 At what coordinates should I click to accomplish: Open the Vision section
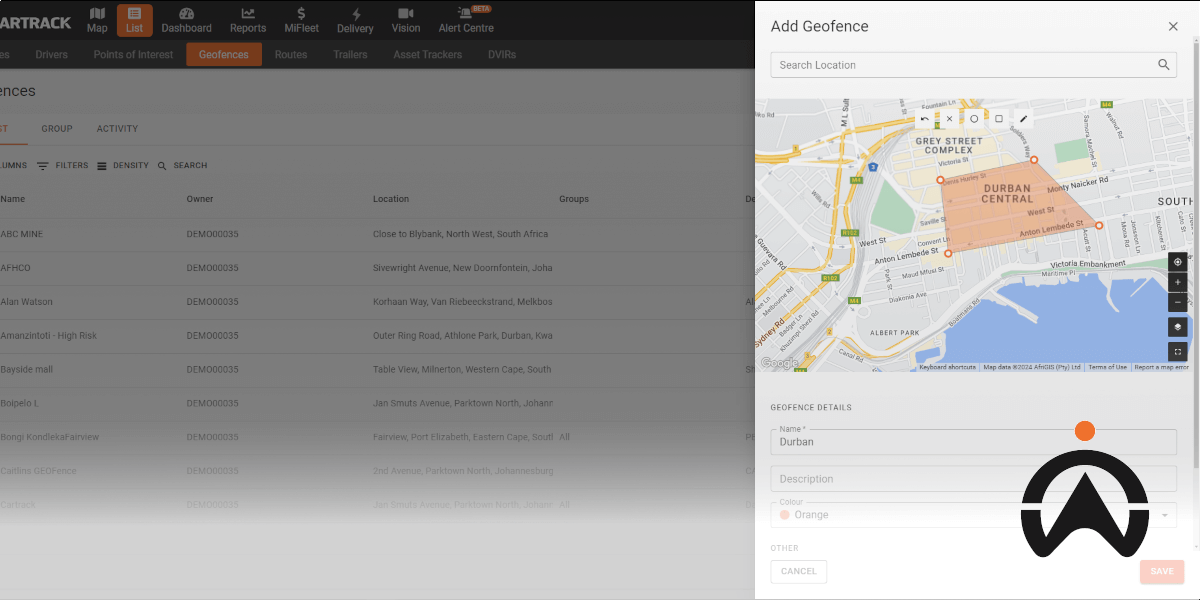point(406,20)
